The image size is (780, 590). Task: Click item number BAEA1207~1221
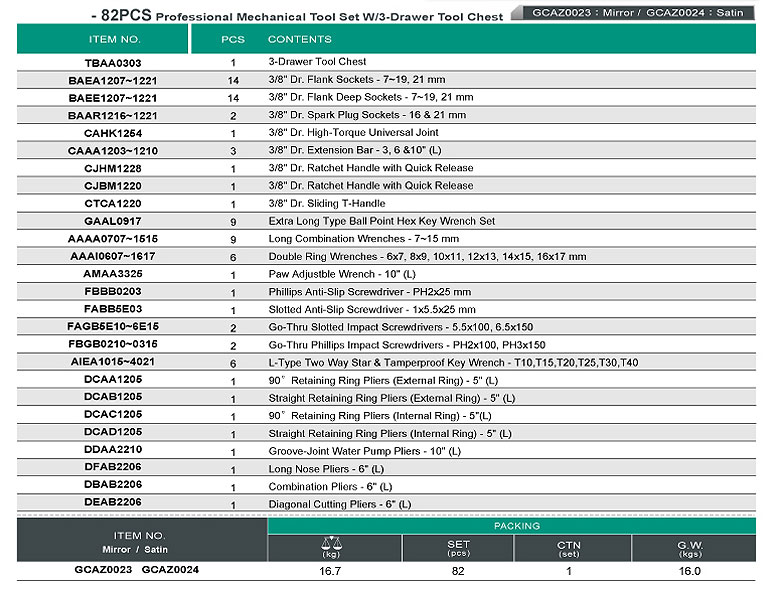click(113, 81)
